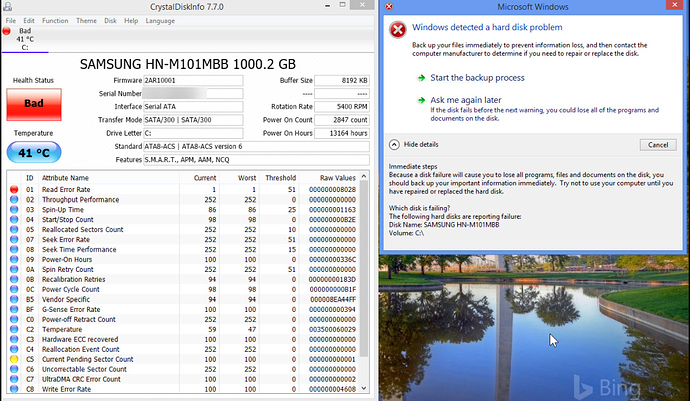Click the Raw Values column header

(x=338, y=178)
